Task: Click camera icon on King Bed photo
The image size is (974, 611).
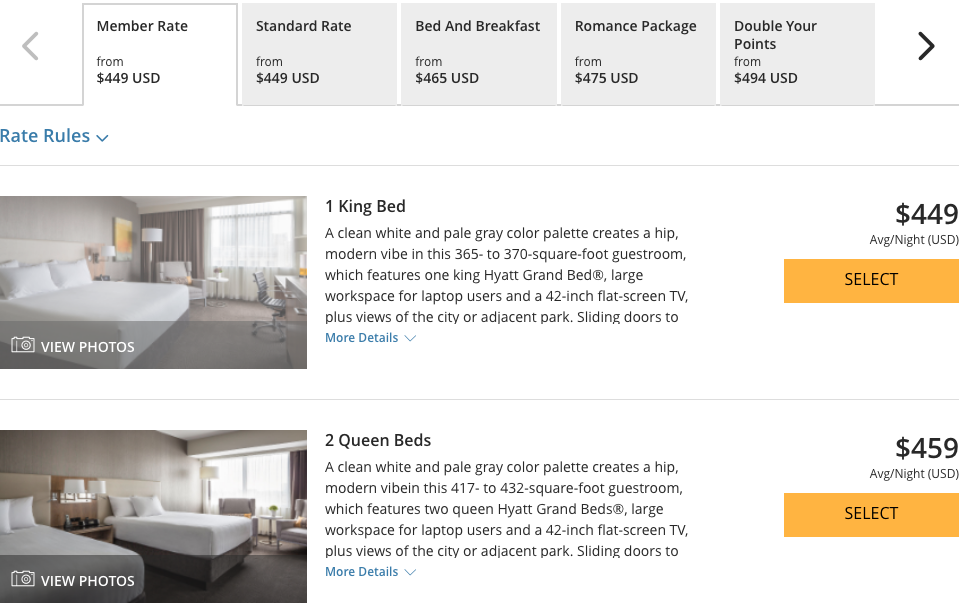Action: click(x=23, y=345)
